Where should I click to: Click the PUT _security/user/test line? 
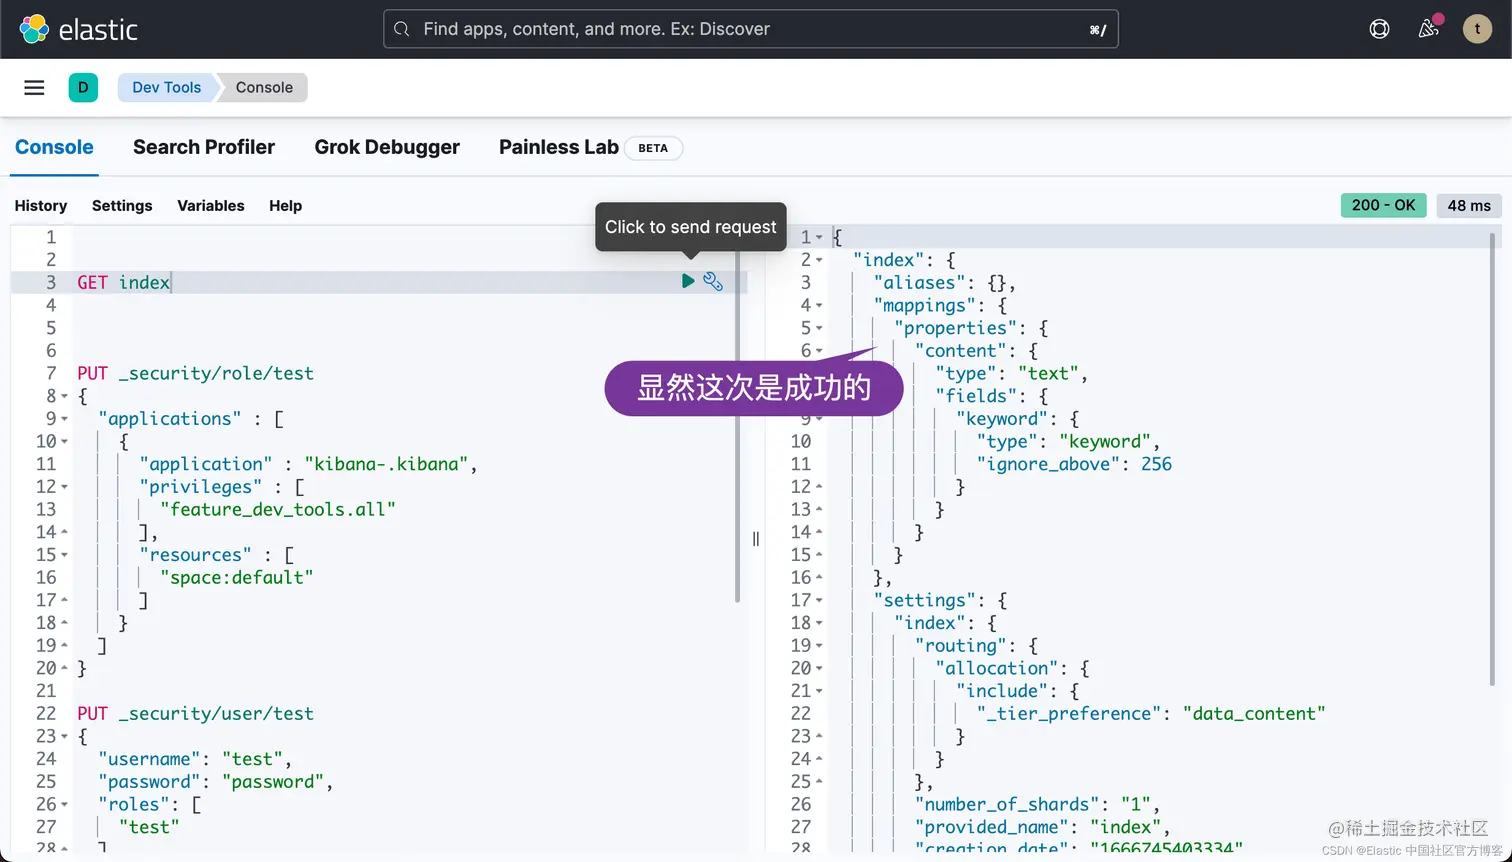[x=196, y=714]
